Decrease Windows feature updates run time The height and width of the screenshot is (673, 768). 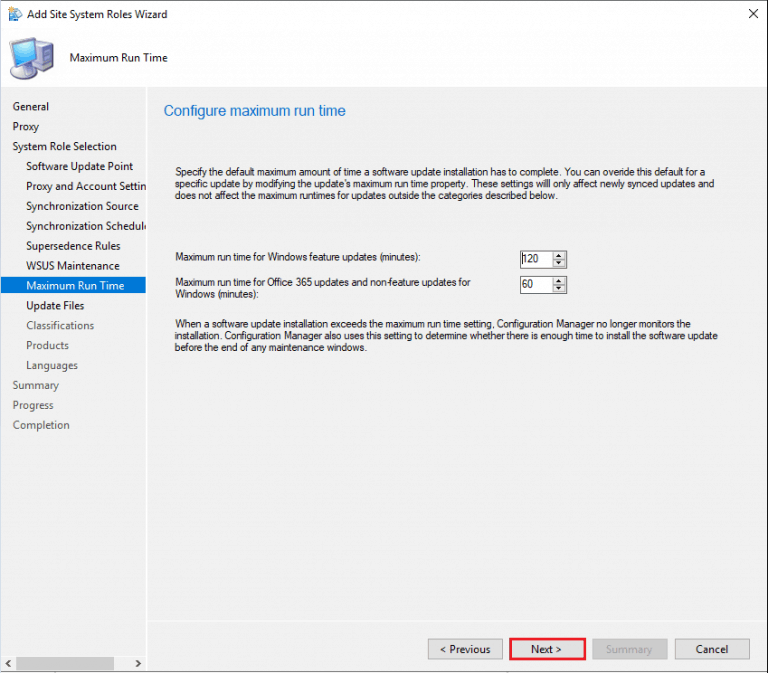[559, 264]
